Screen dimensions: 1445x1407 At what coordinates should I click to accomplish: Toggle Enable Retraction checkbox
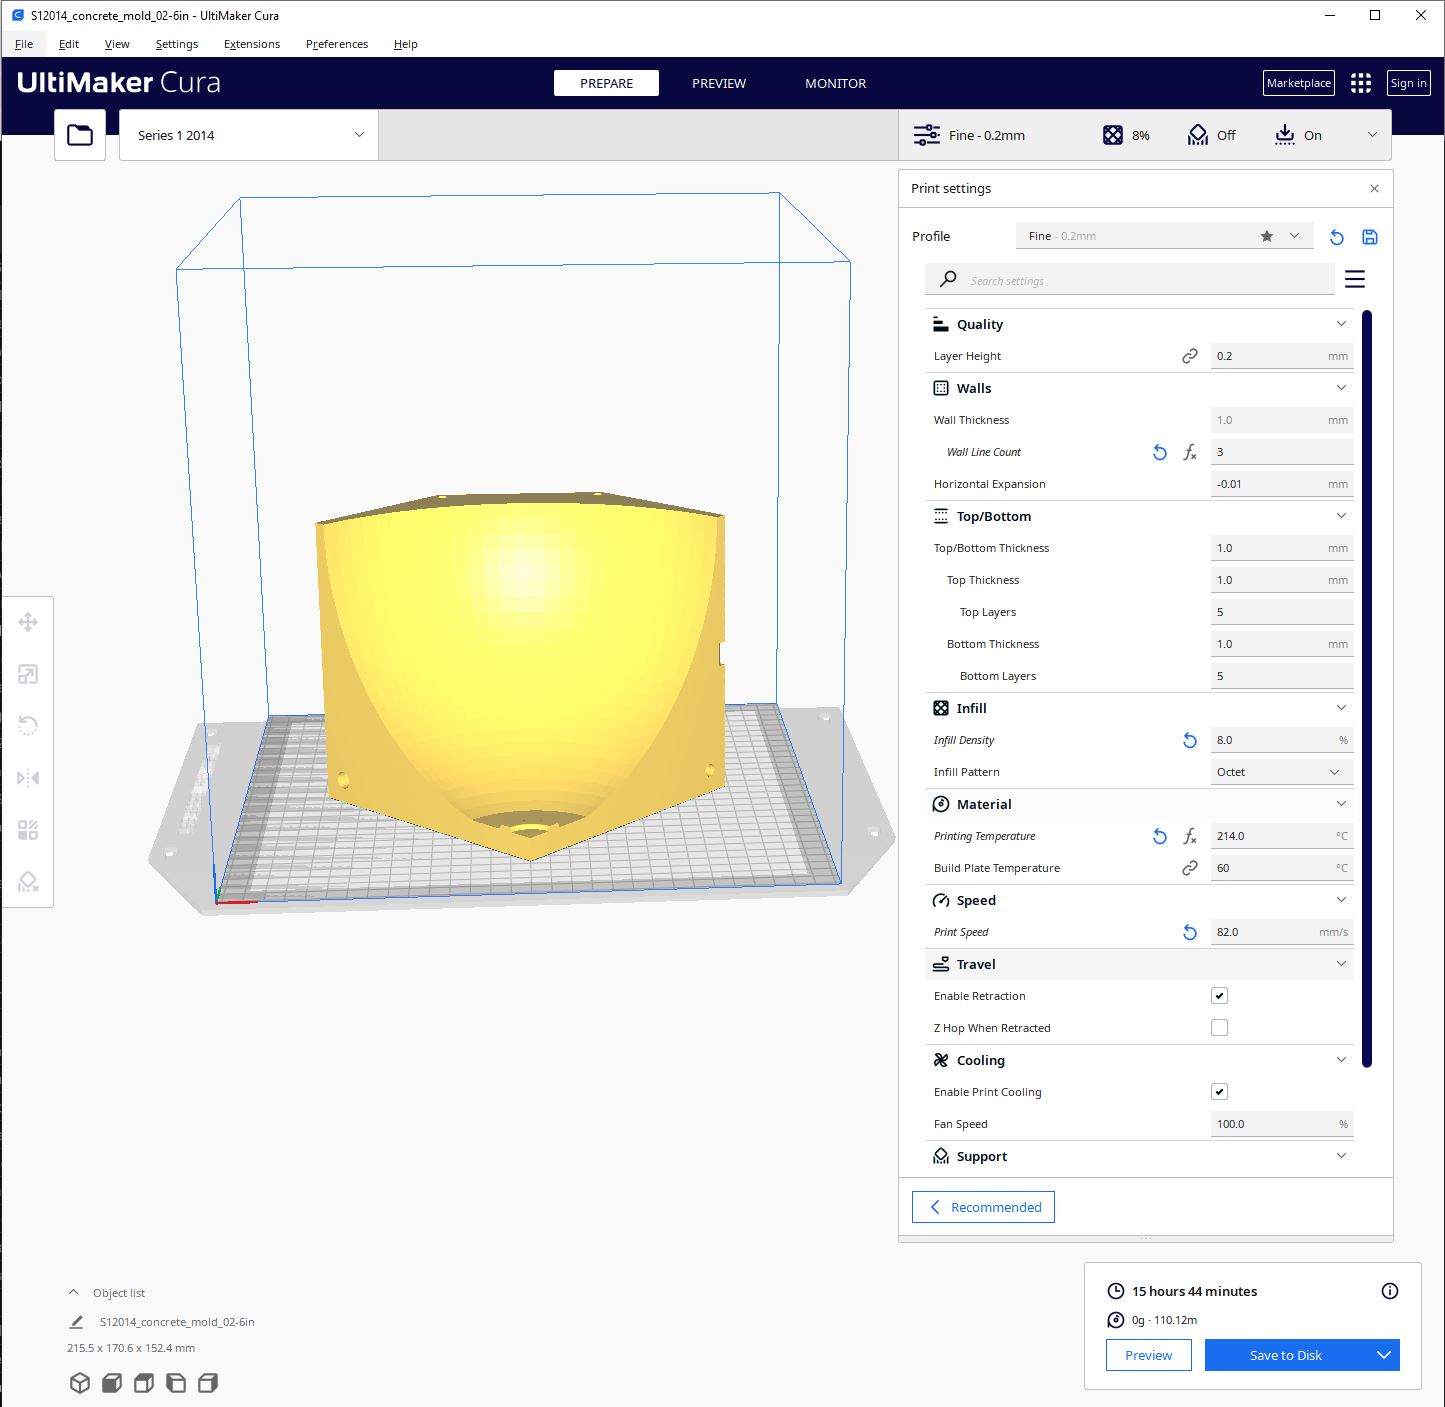(x=1219, y=996)
